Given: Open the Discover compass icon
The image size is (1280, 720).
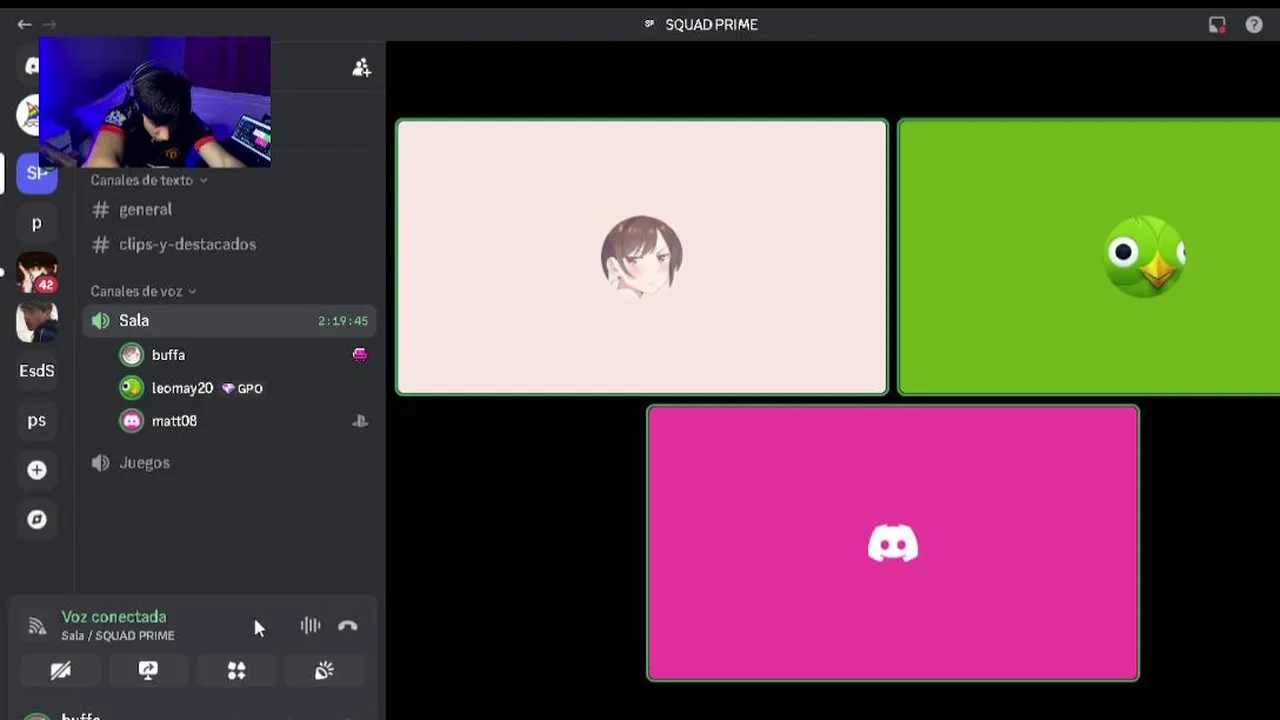Looking at the screenshot, I should click(37, 519).
